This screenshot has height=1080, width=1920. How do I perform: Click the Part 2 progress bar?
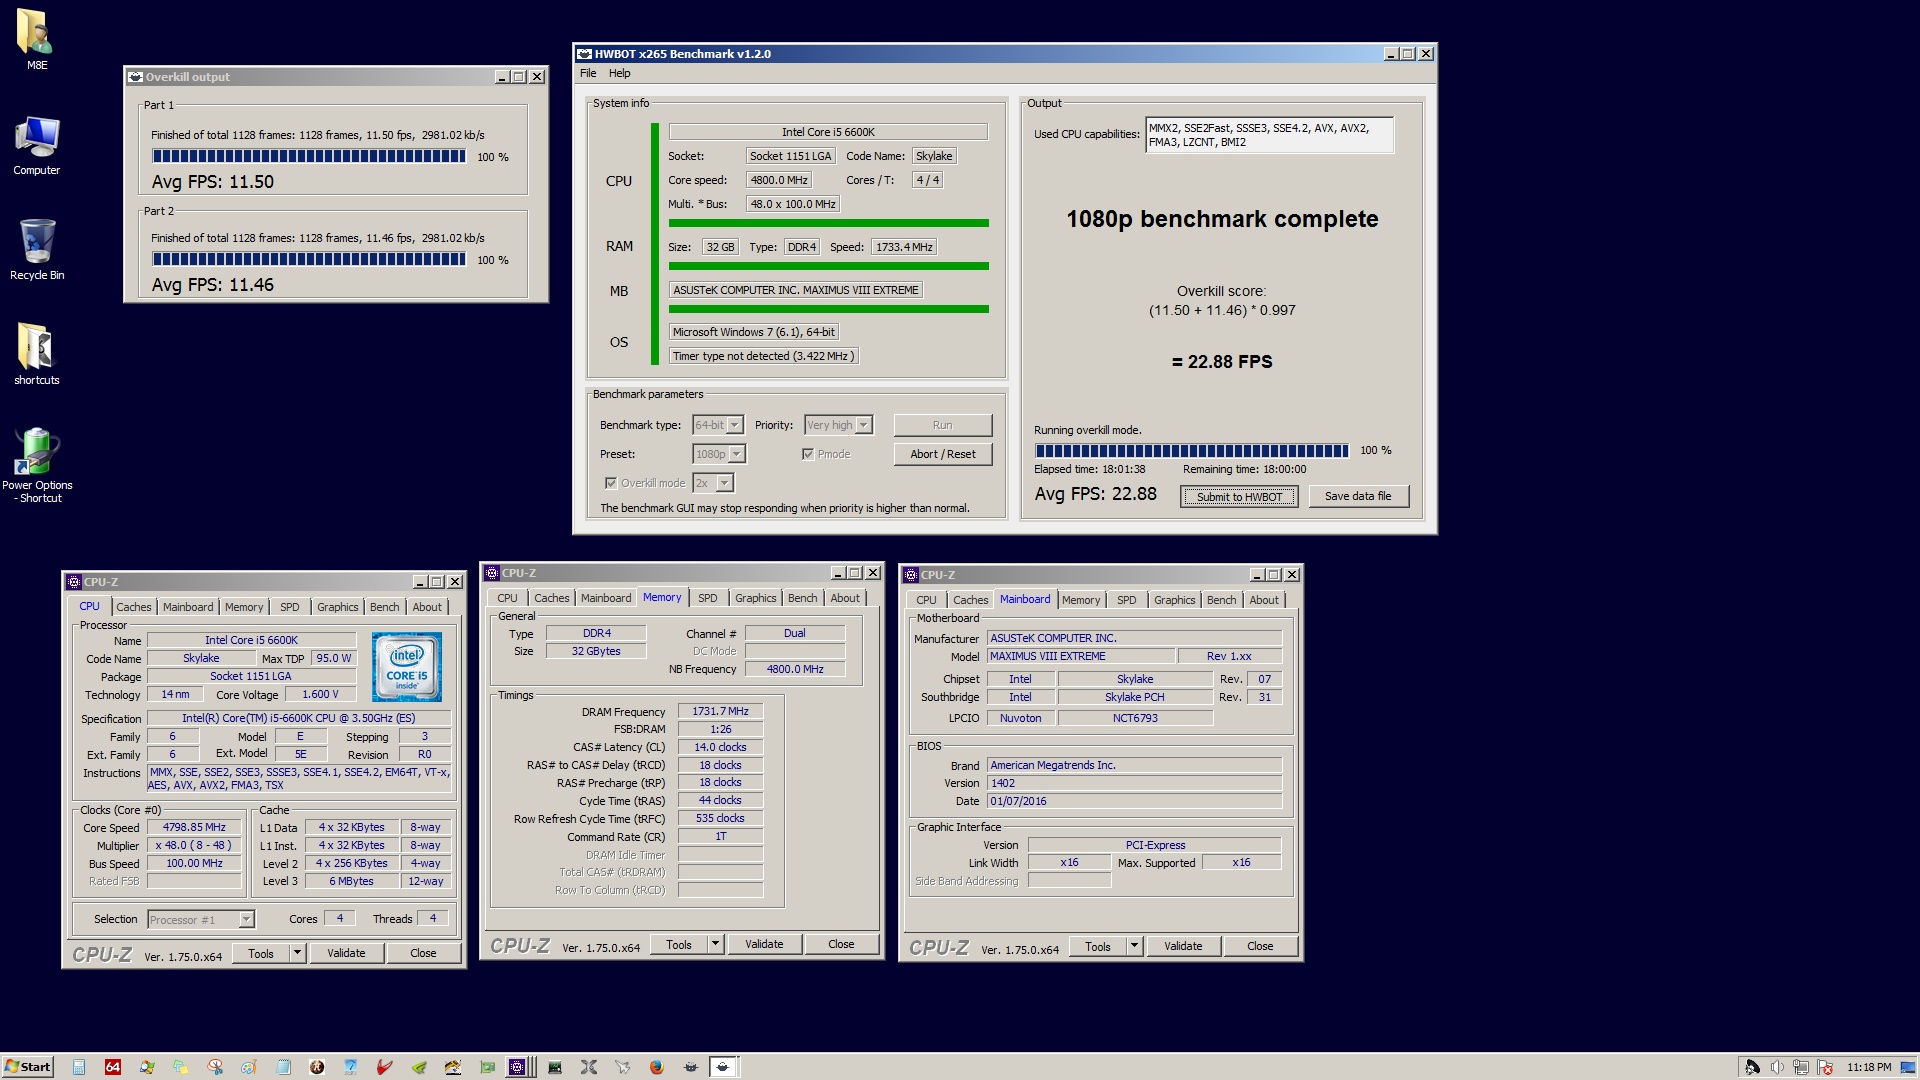pos(309,260)
